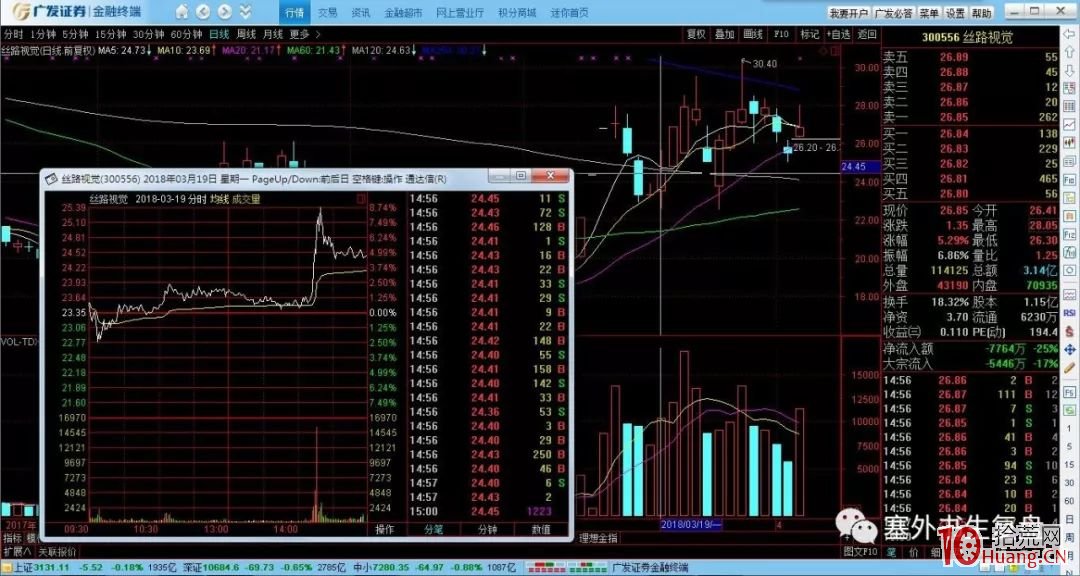The width and height of the screenshot is (1080, 576).
Task: Switch popup to 分笔 tab
Action: pos(434,529)
